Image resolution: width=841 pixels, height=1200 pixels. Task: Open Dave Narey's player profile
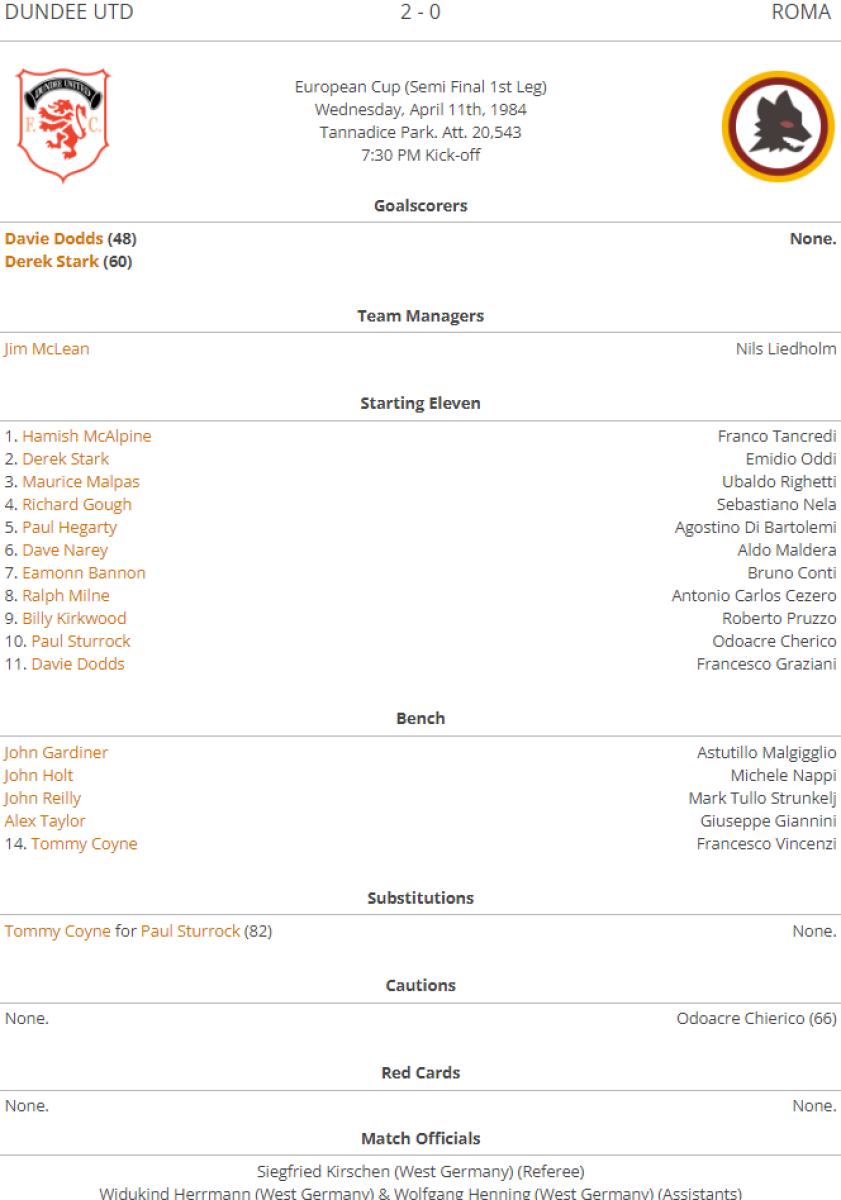pyautogui.click(x=65, y=550)
